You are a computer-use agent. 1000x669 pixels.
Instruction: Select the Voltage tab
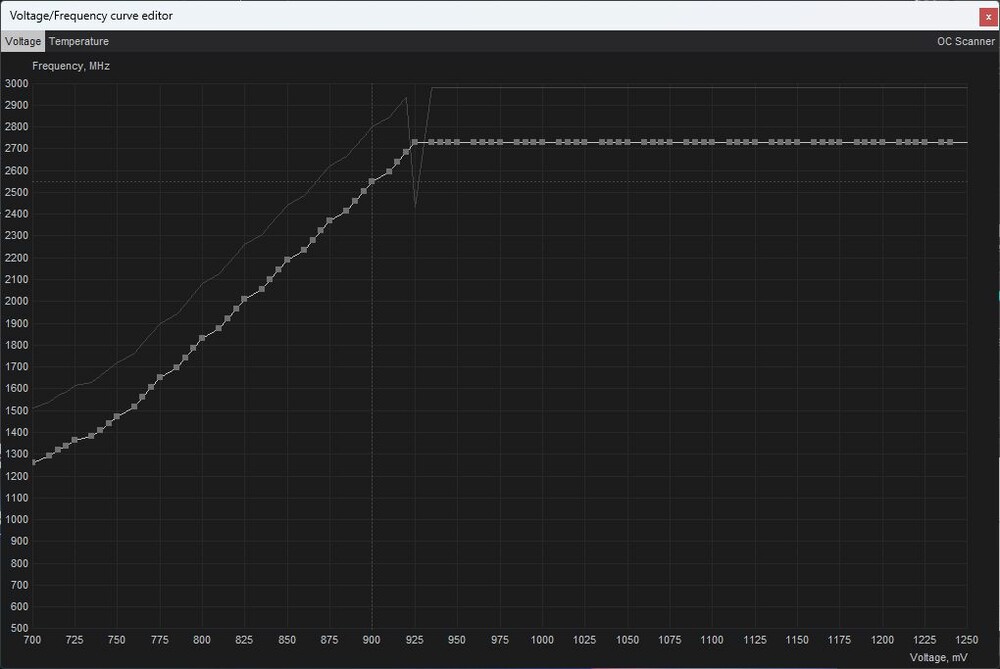coord(22,41)
